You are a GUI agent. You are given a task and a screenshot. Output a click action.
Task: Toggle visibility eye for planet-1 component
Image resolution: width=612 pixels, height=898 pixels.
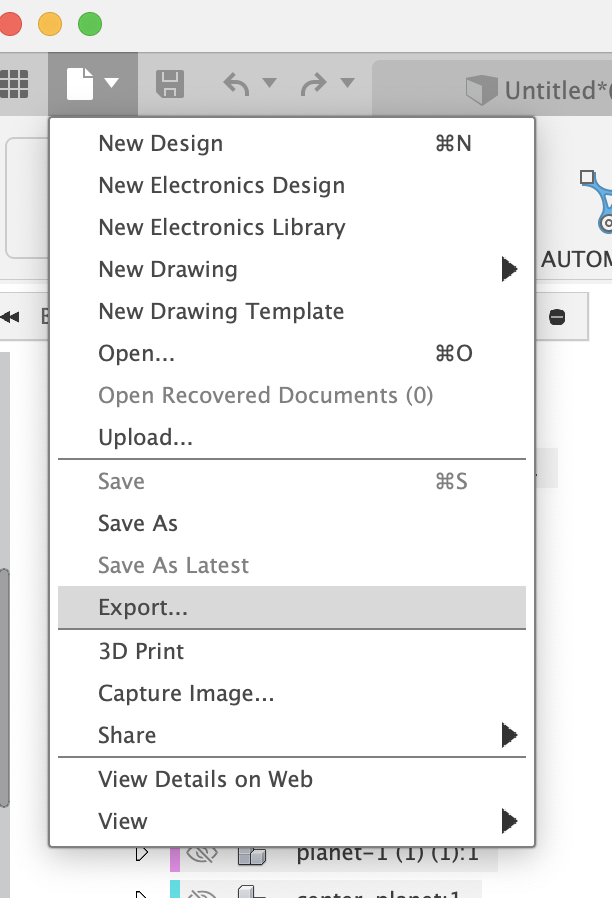203,855
